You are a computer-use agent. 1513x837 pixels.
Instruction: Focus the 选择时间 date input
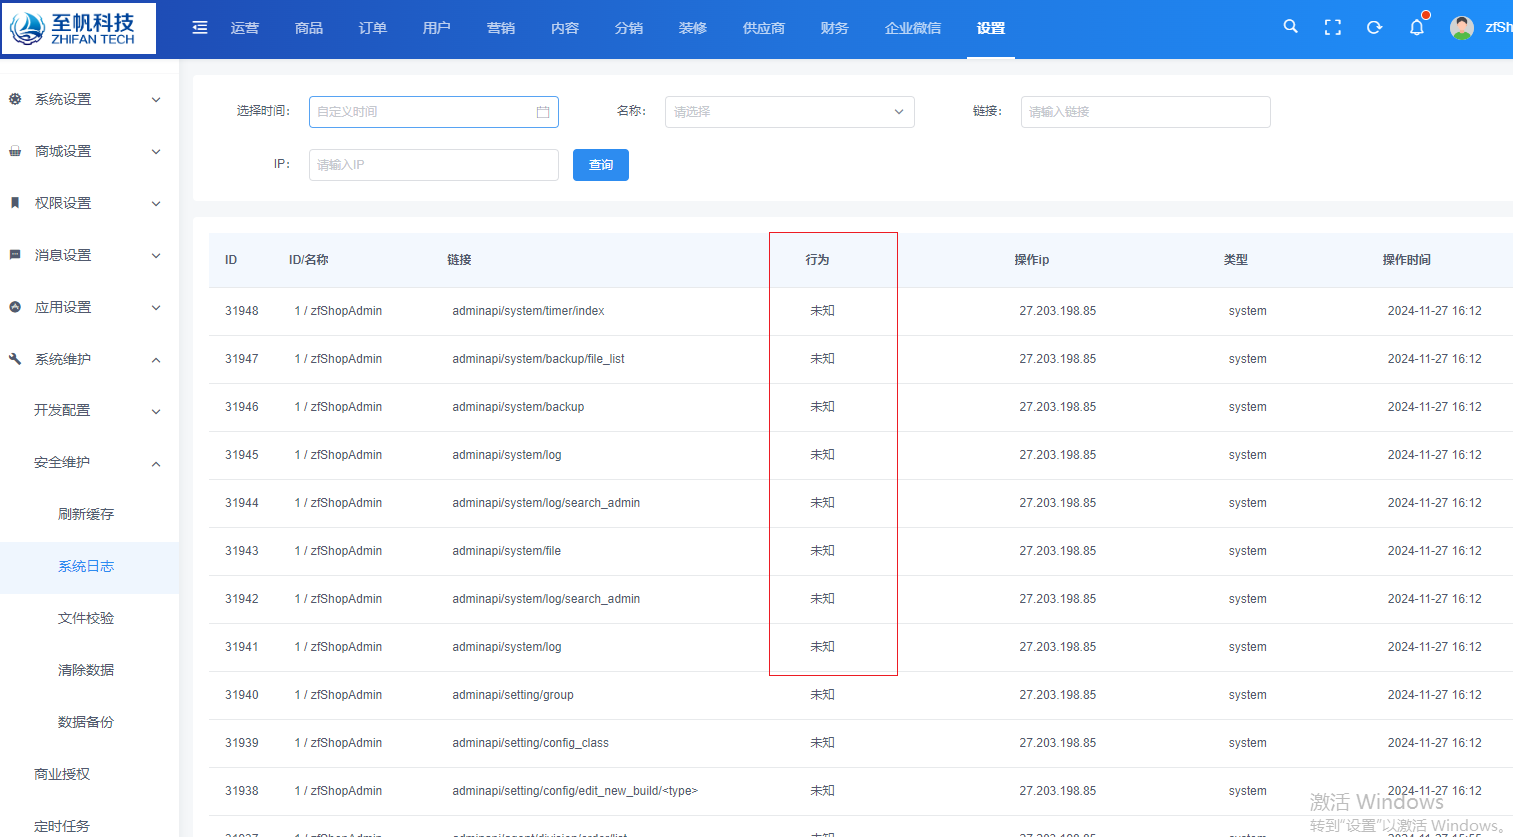click(434, 112)
